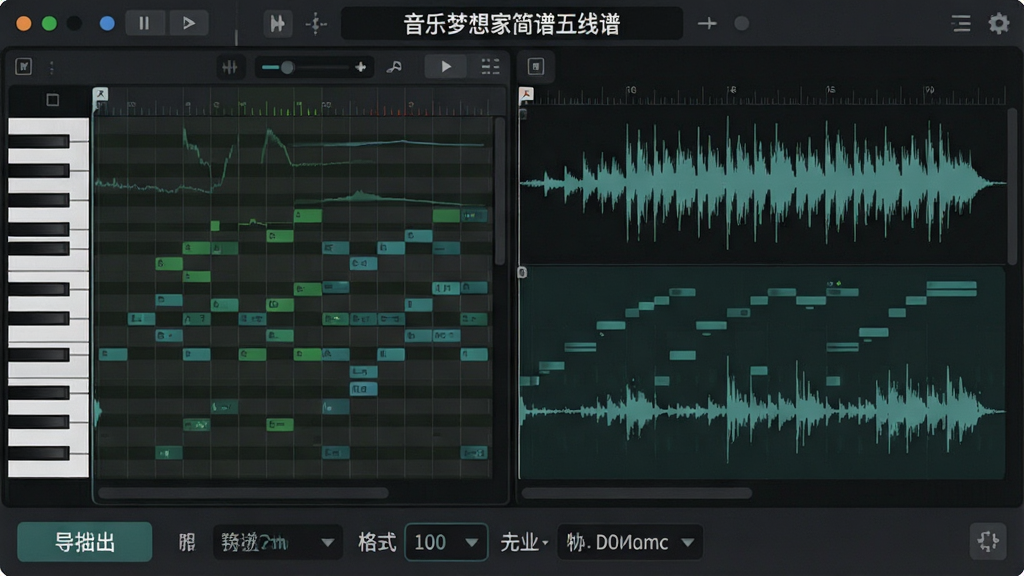Open the panel icon atop the waveform pane
Image resolution: width=1024 pixels, height=576 pixels.
[536, 67]
